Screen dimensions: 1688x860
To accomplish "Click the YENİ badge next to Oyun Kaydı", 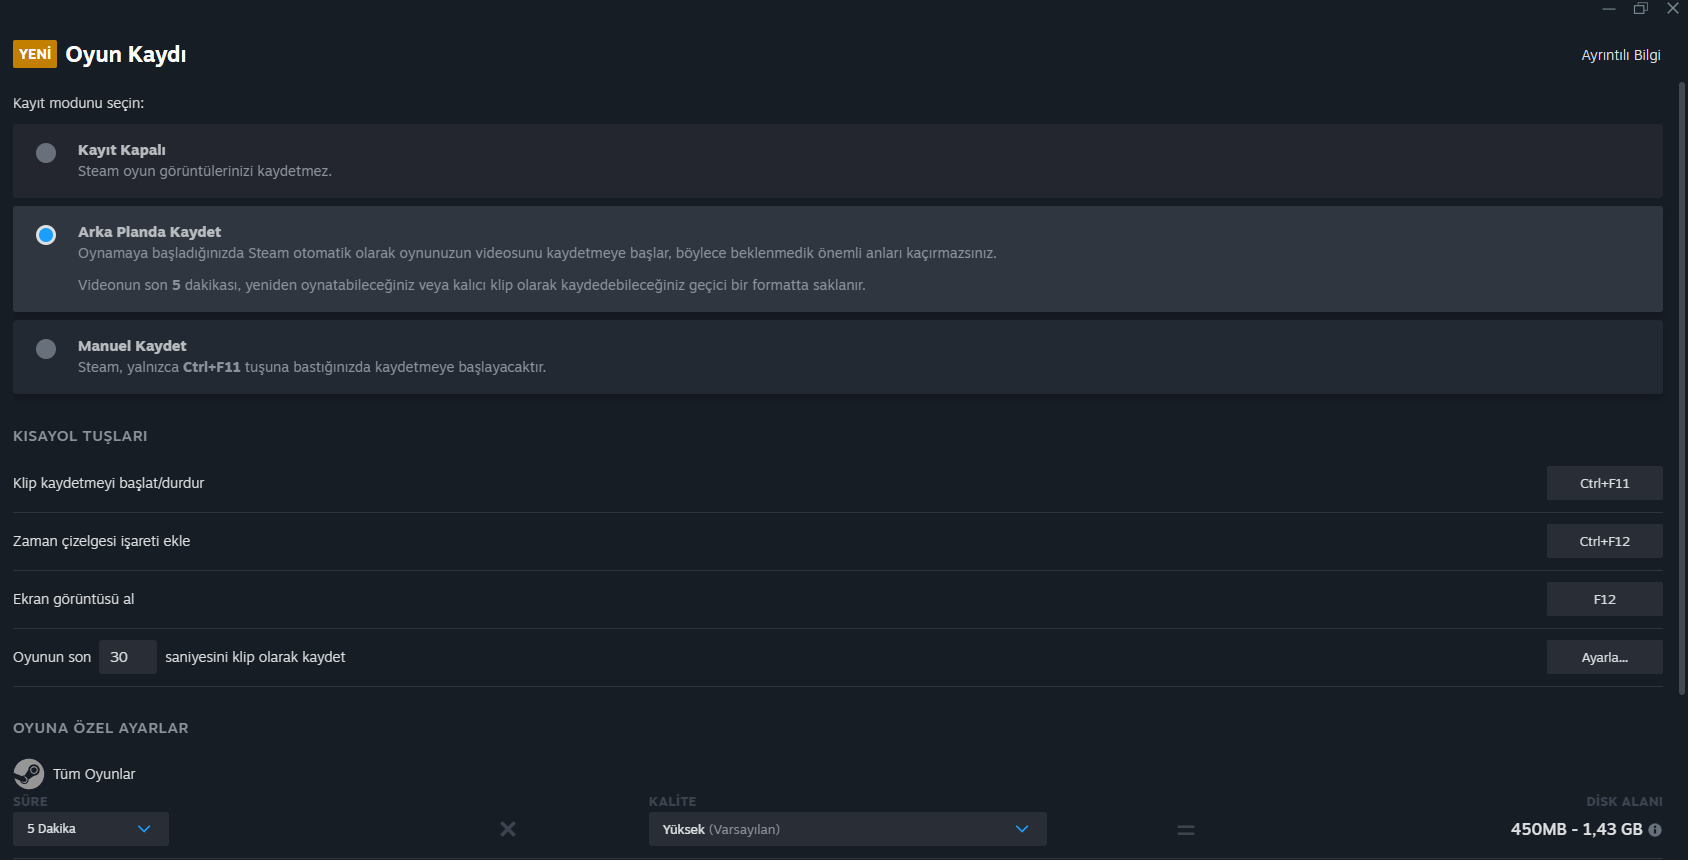I will 35,54.
